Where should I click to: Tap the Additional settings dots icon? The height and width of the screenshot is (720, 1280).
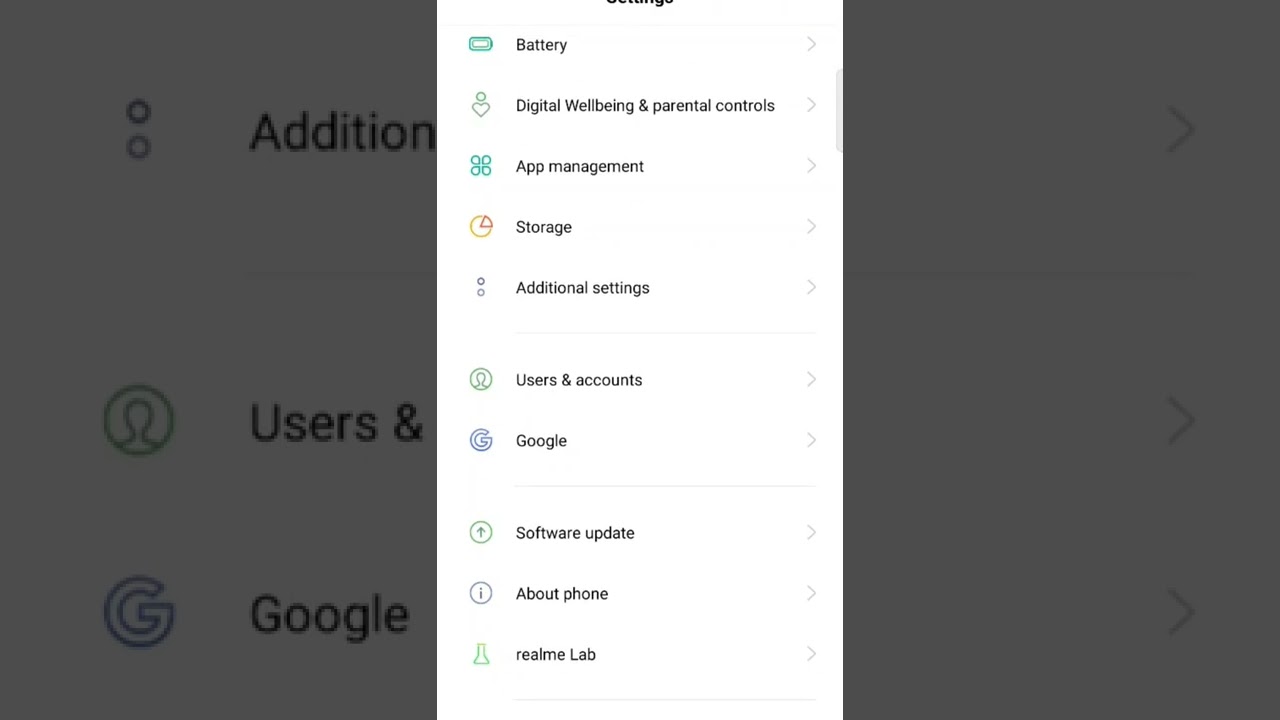[481, 288]
